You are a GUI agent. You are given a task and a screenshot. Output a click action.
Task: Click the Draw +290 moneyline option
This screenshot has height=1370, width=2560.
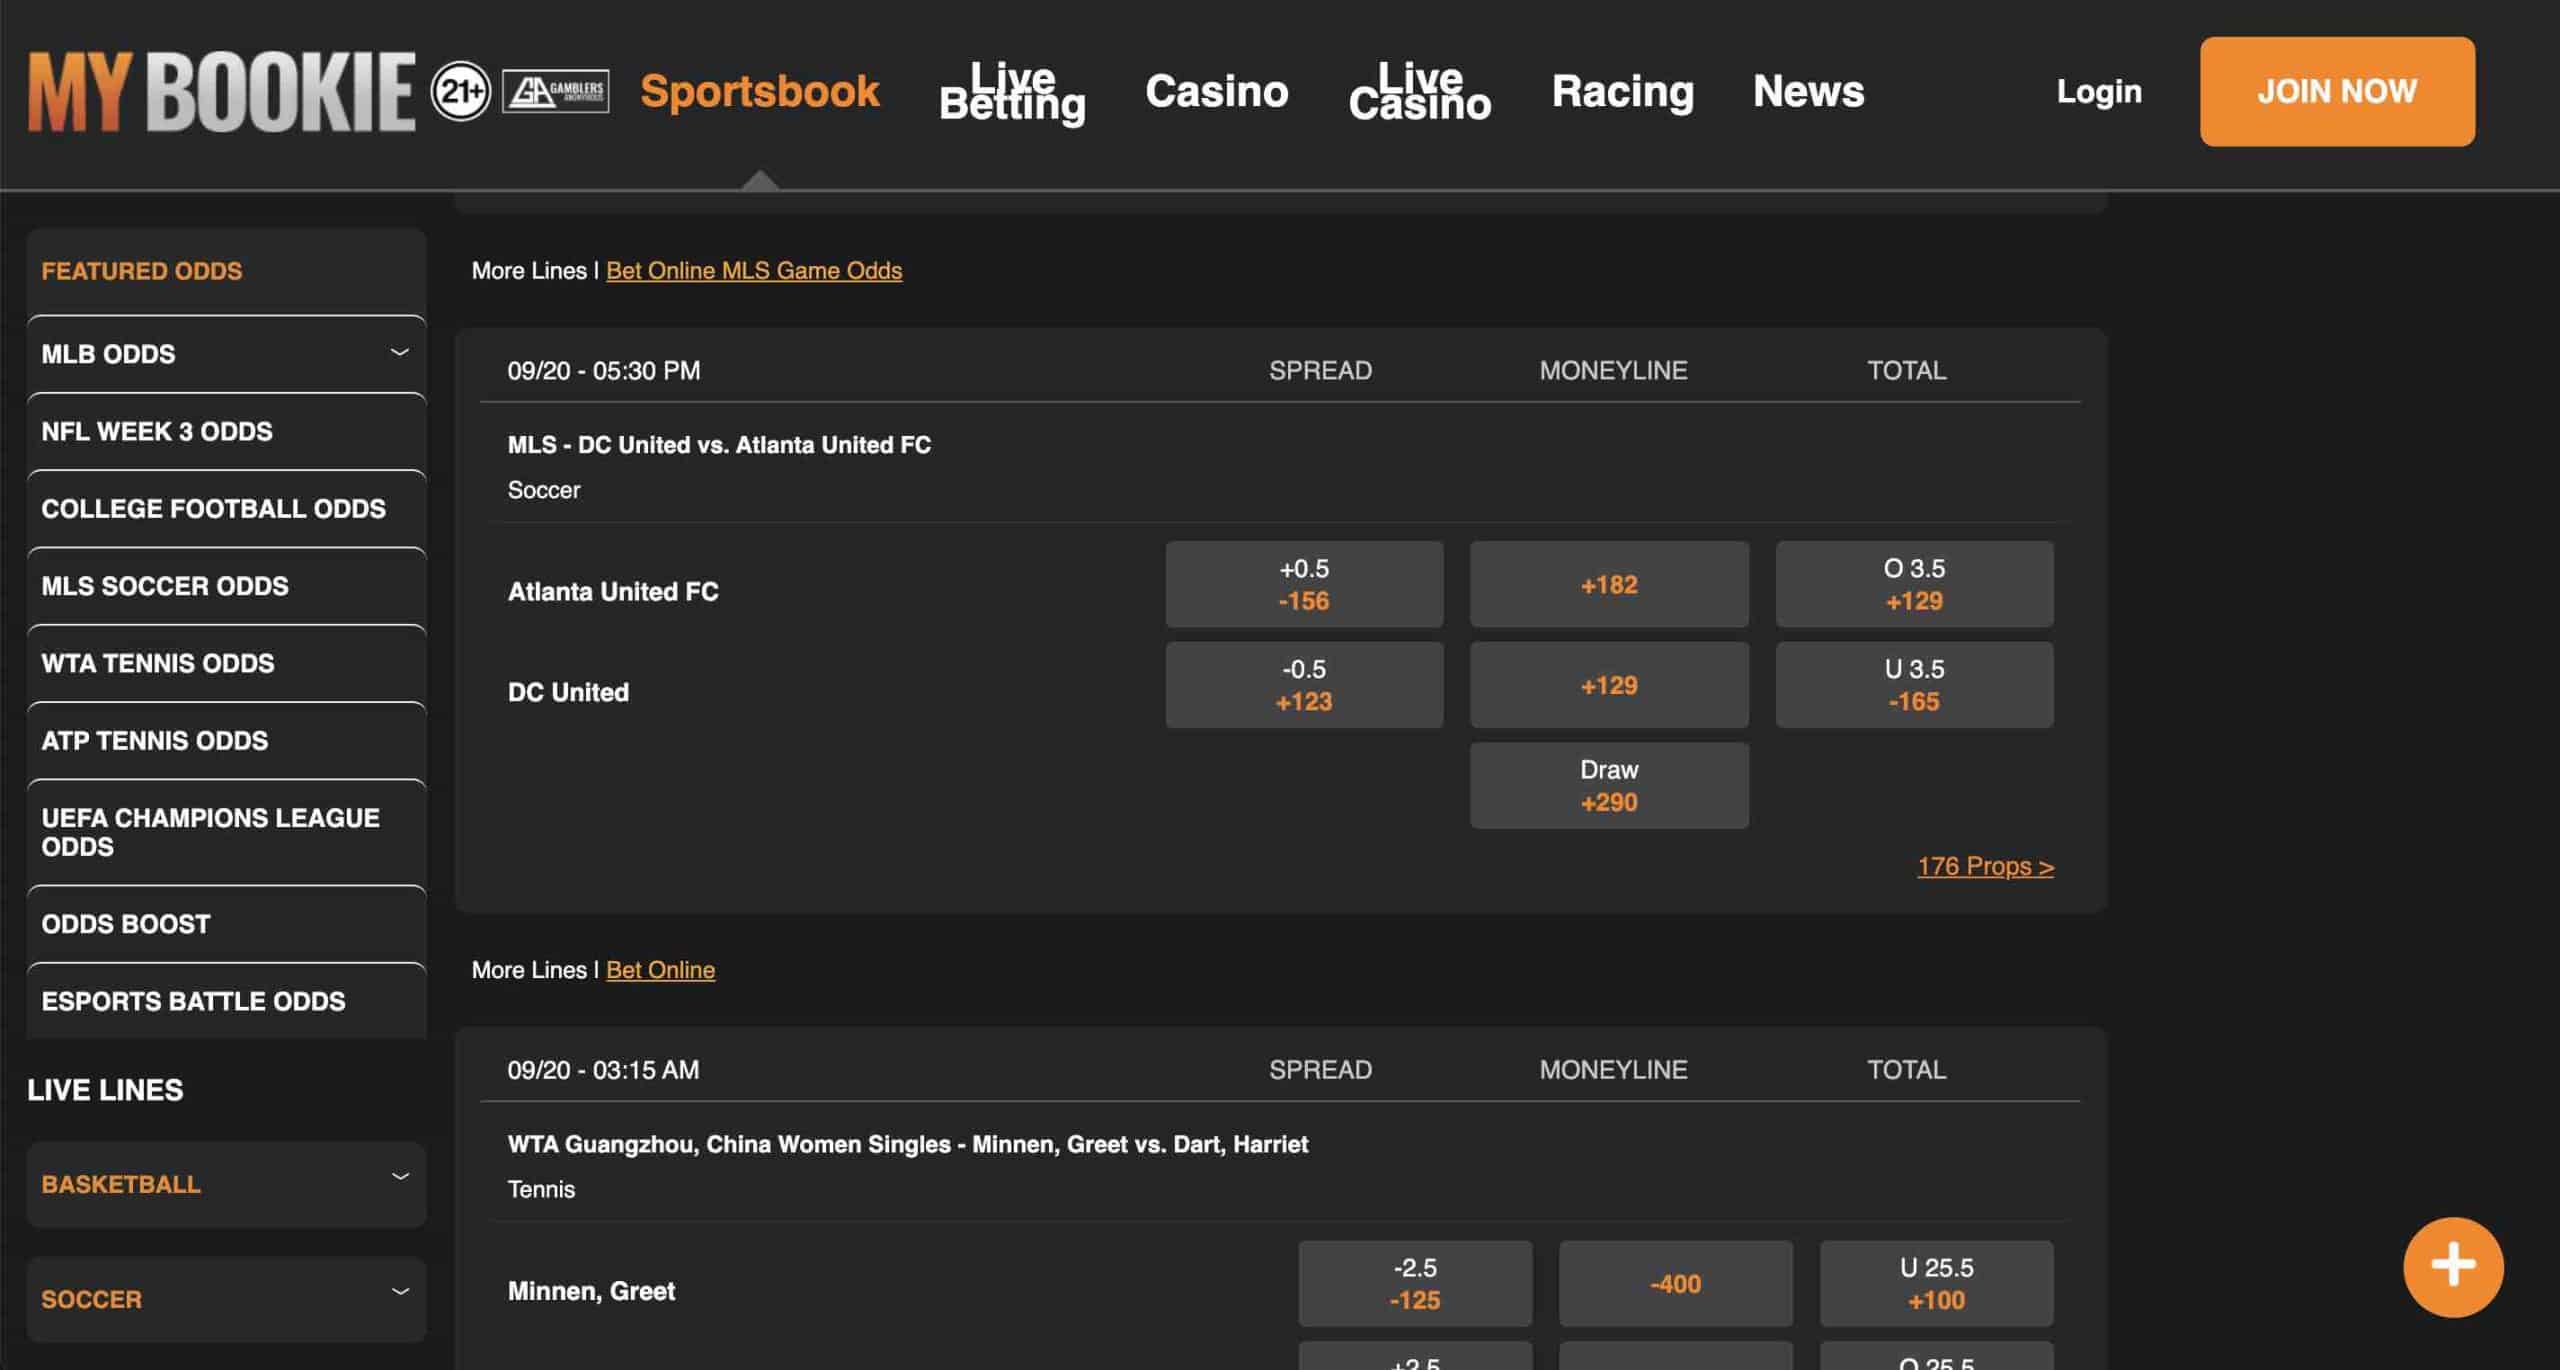coord(1608,786)
